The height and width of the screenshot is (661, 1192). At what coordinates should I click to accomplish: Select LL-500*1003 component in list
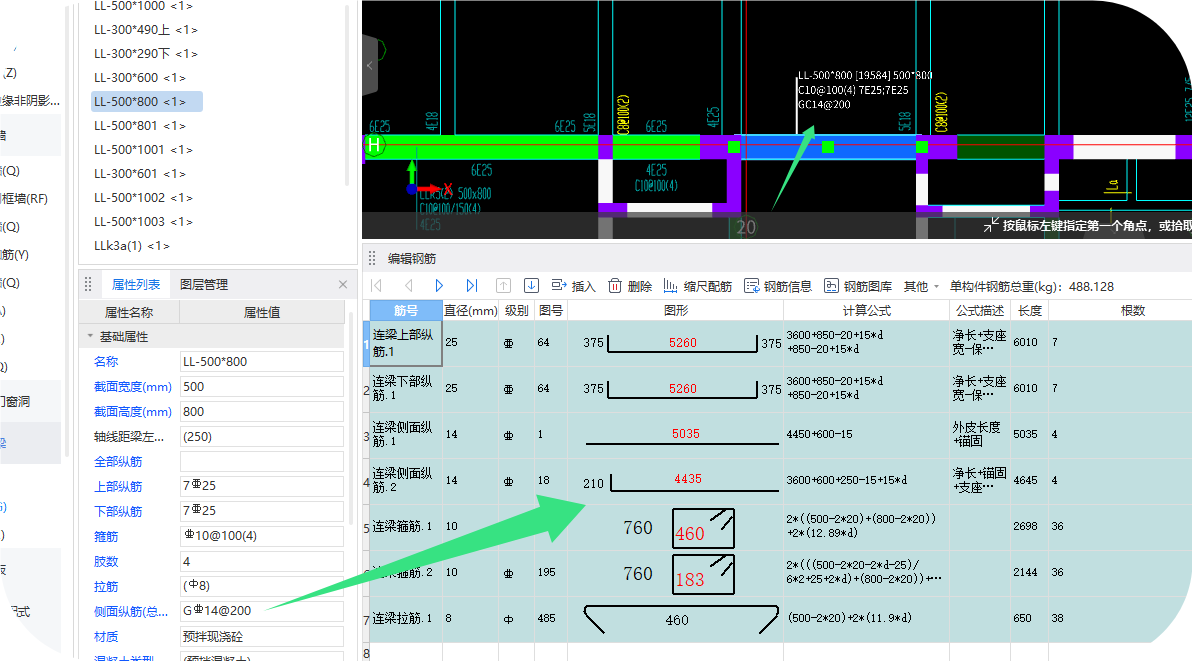(144, 221)
